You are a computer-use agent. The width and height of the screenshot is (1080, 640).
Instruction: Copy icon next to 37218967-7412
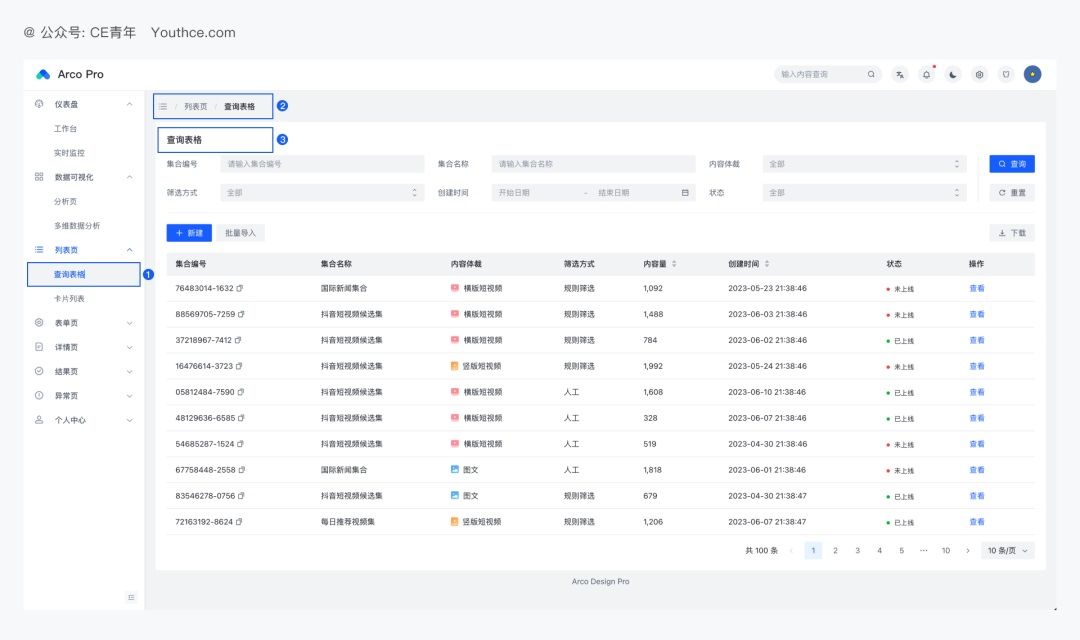tap(238, 340)
